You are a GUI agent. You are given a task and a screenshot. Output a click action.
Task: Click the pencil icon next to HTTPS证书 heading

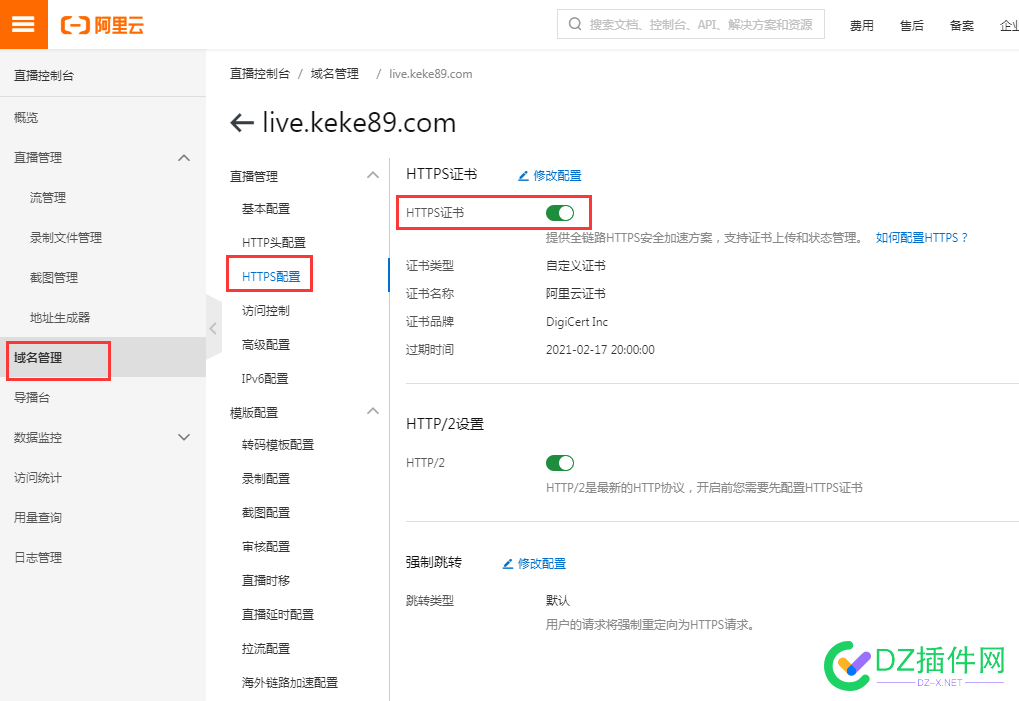[523, 176]
